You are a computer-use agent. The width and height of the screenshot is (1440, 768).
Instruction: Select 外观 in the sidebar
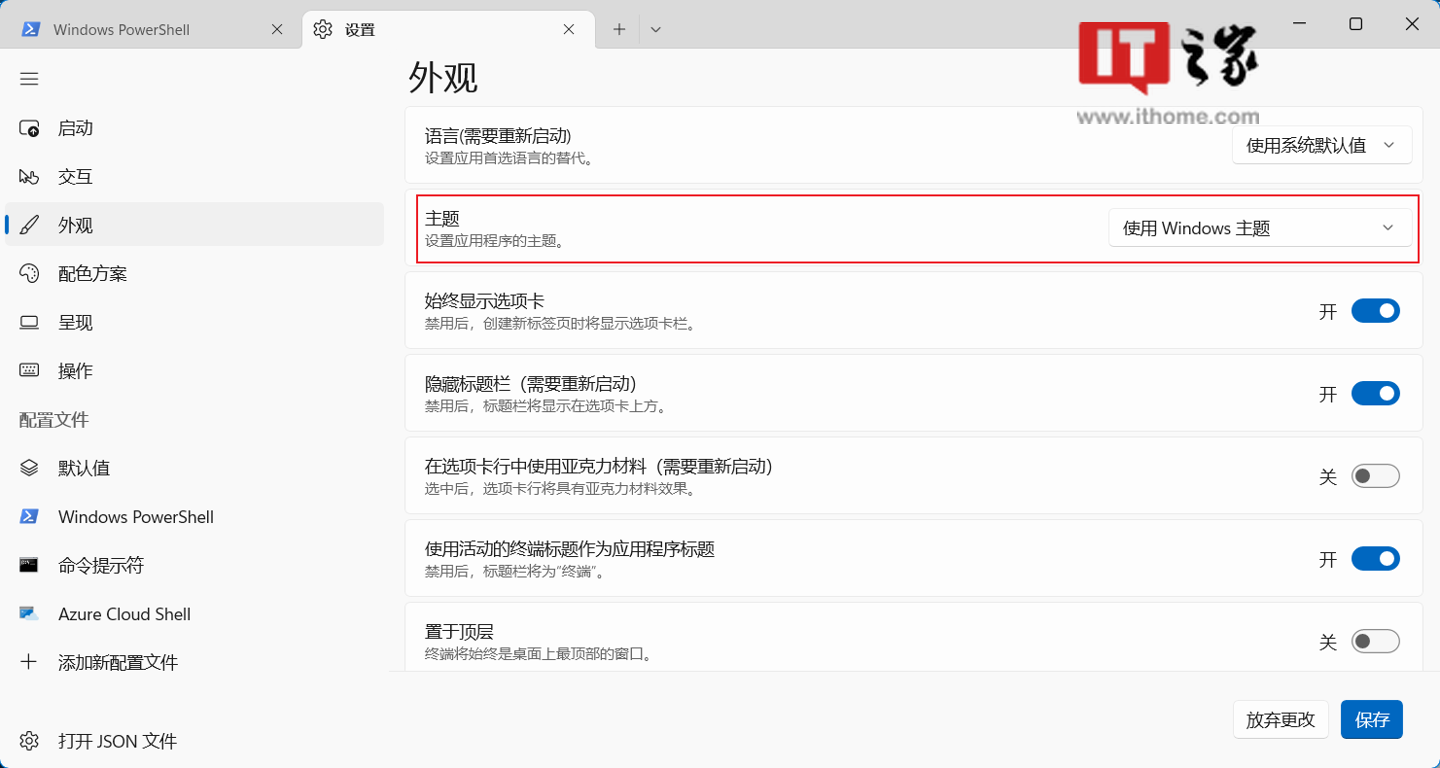(194, 225)
